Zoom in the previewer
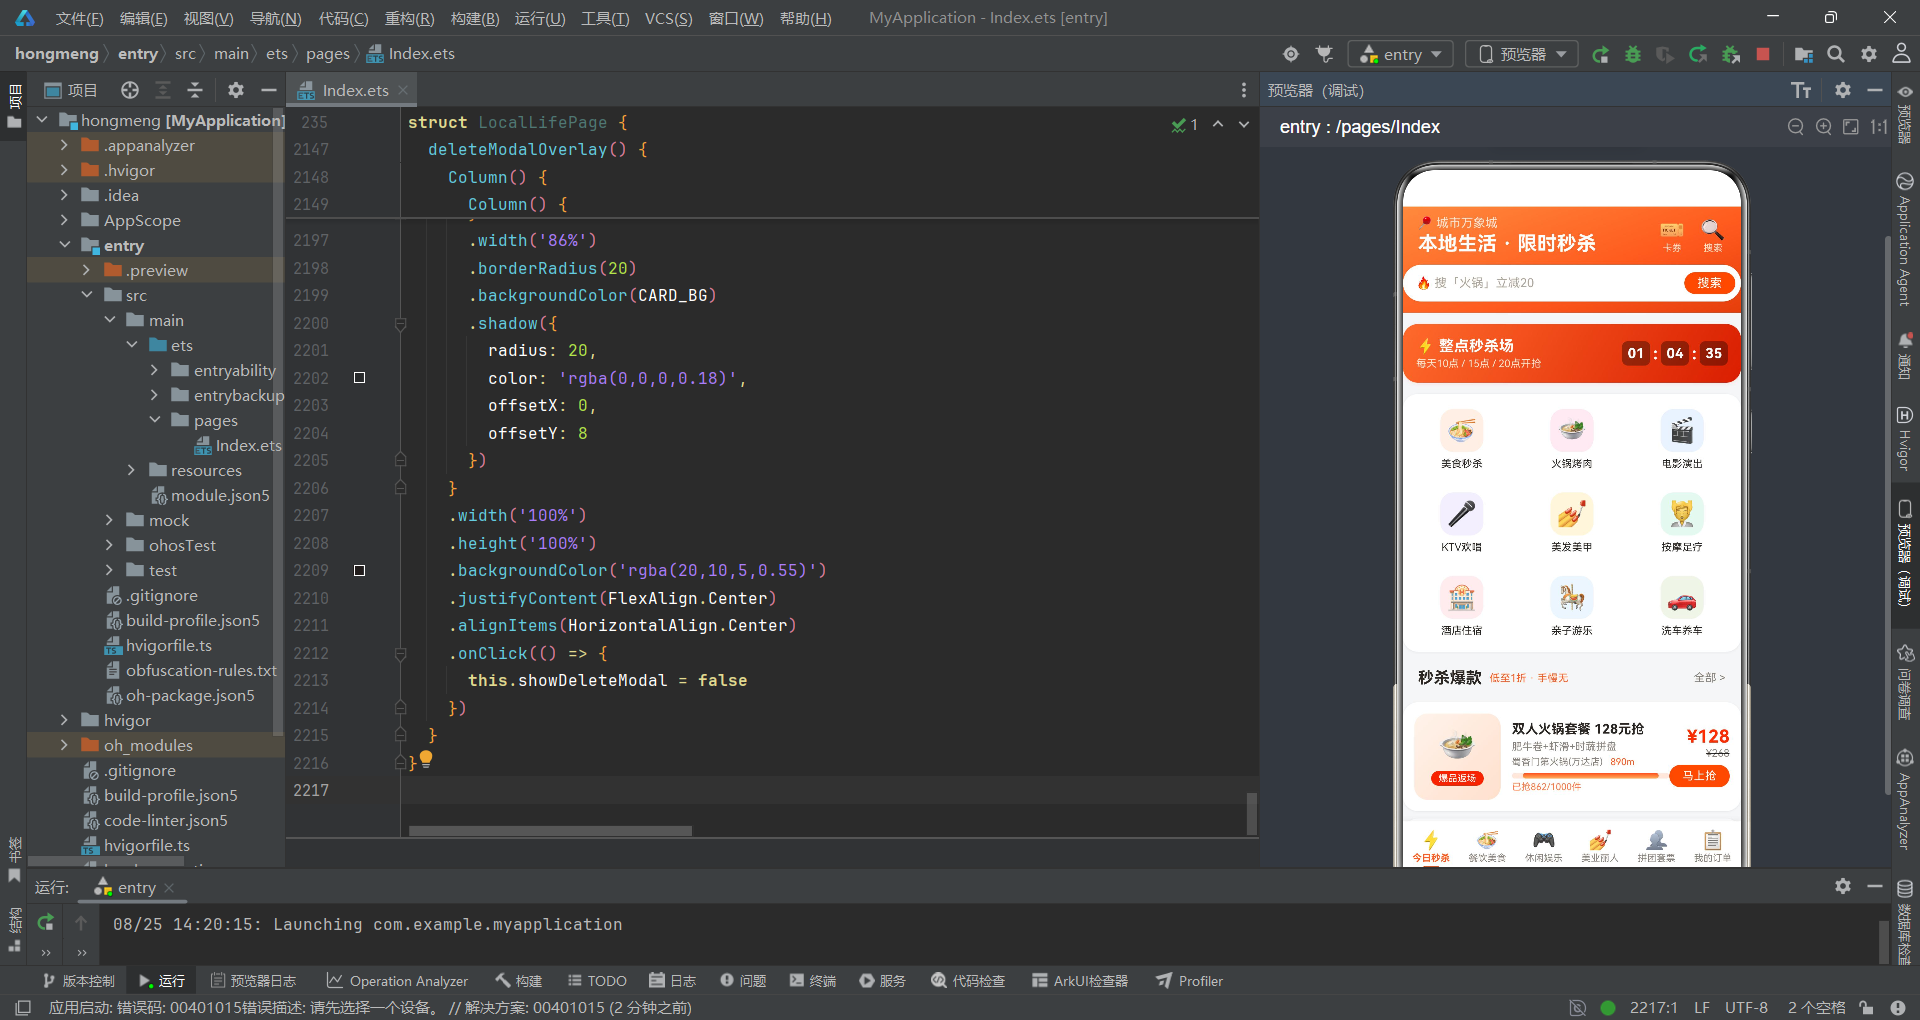Screen dimensions: 1920x1020 tap(1824, 127)
